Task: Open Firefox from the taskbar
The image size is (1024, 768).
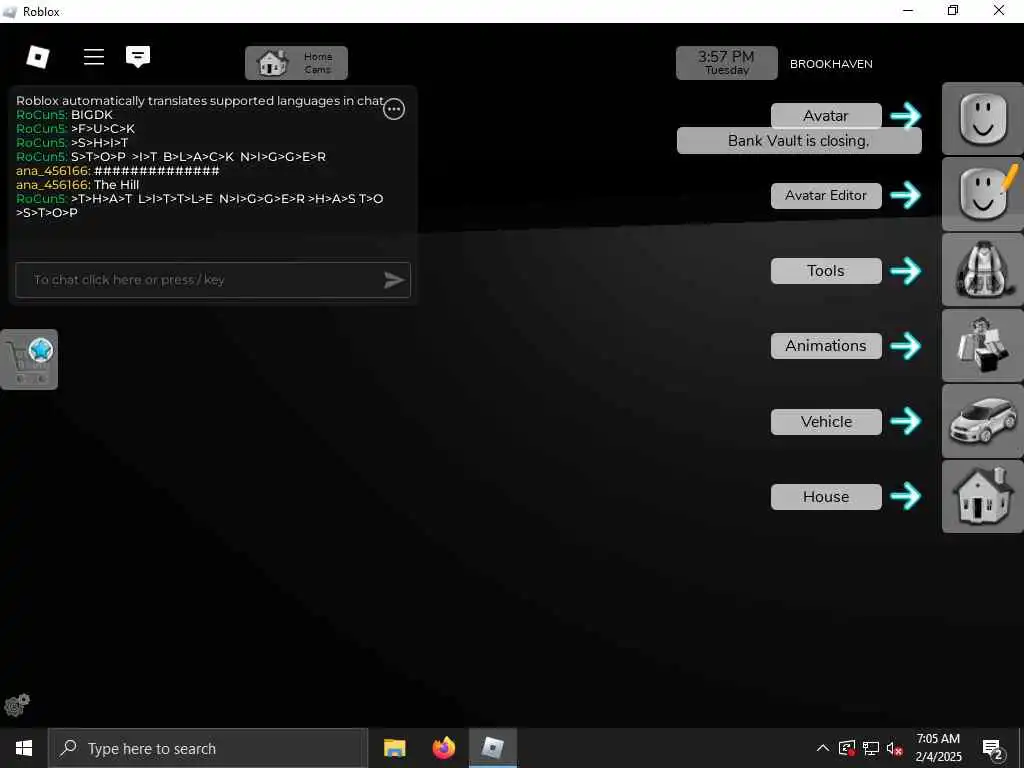Action: tap(444, 748)
